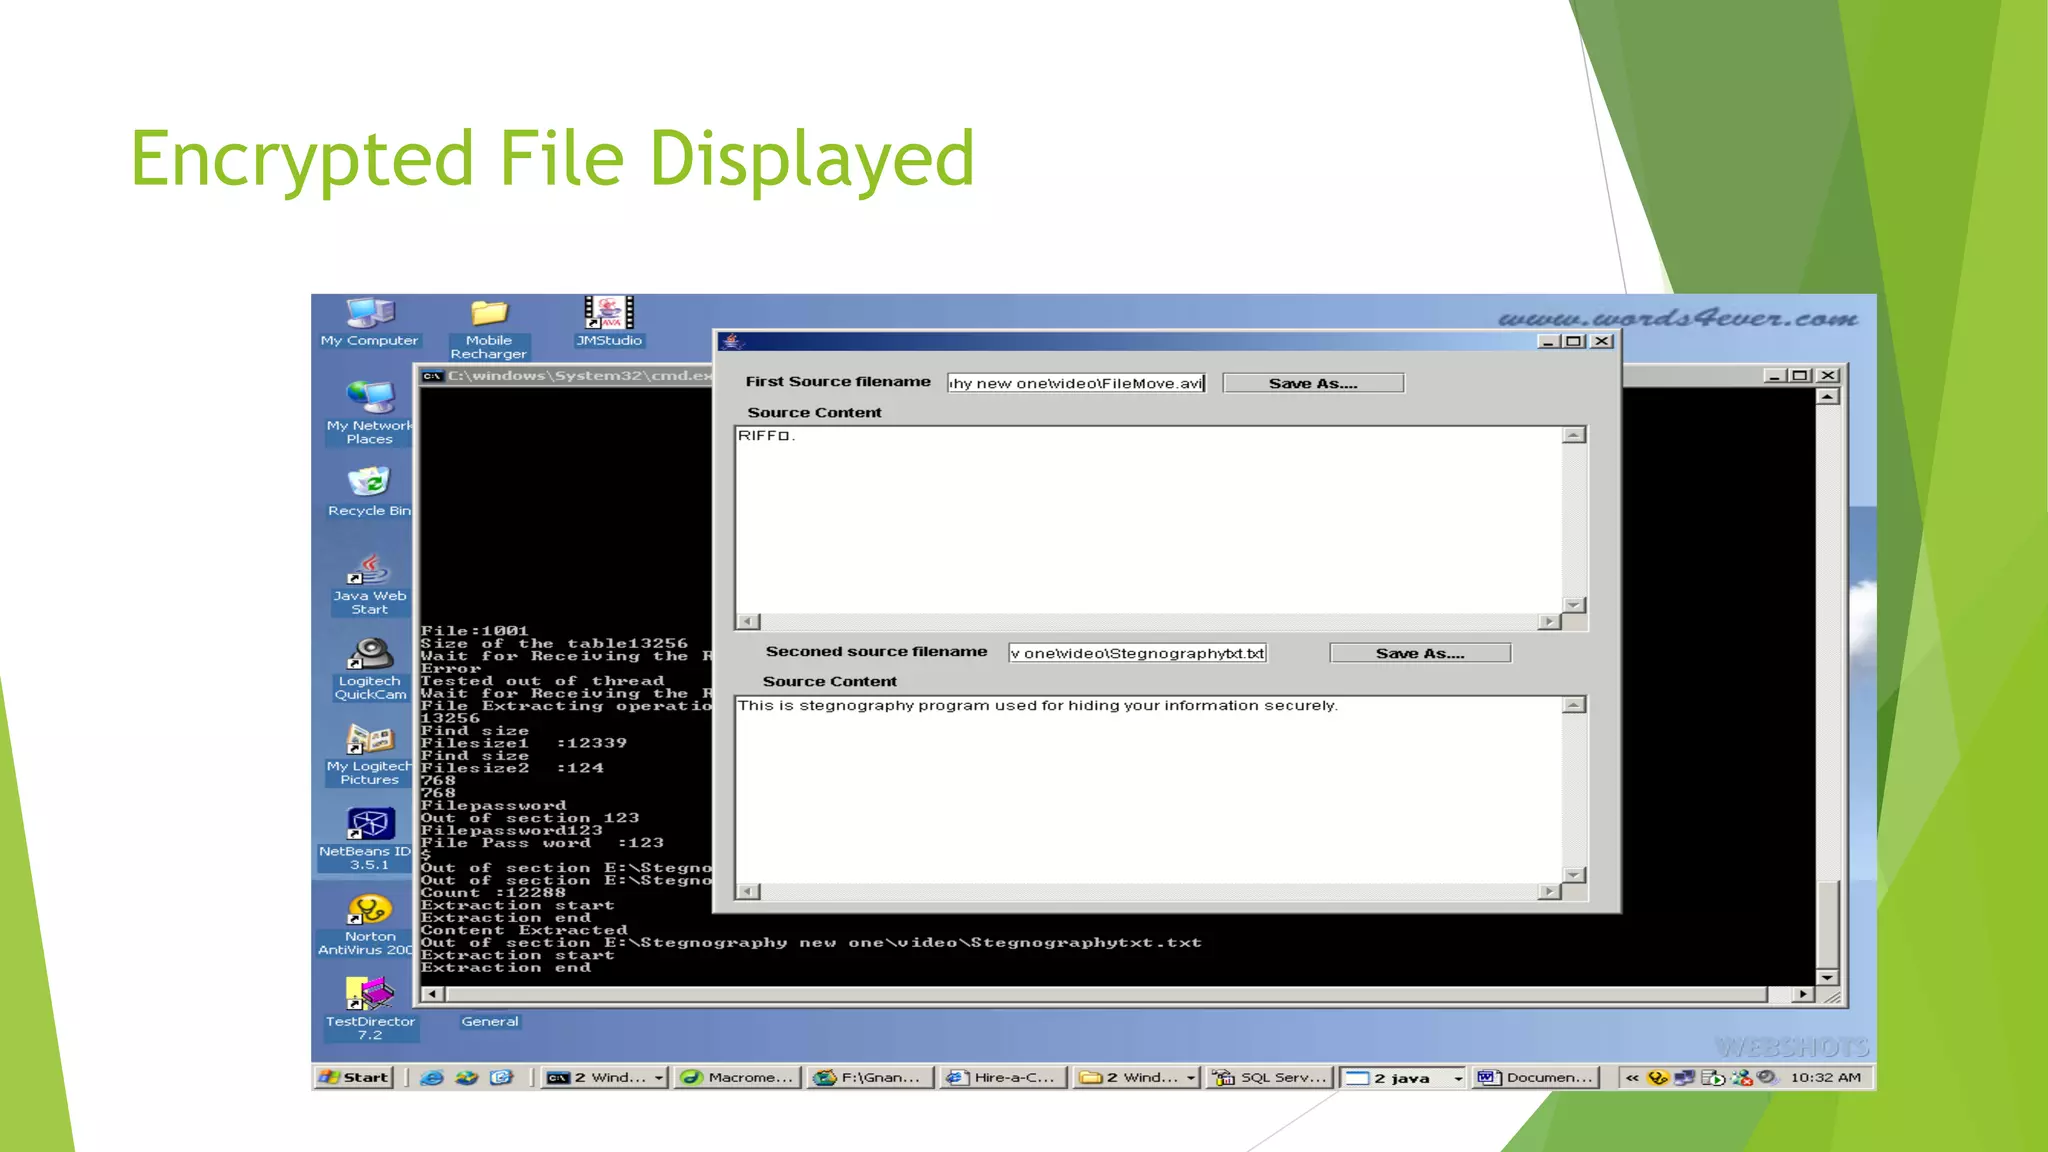Click the first yellow system tray icon
This screenshot has width=2048, height=1152.
pyautogui.click(x=1658, y=1077)
